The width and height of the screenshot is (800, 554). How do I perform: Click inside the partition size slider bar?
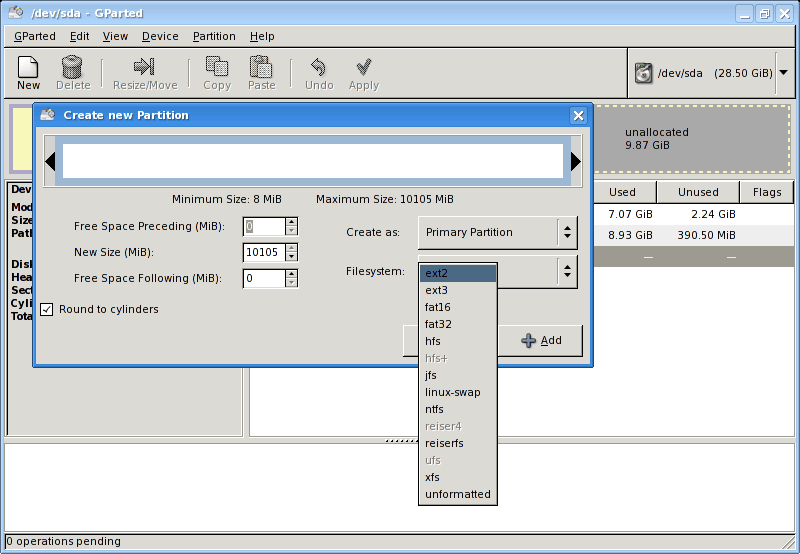click(x=312, y=161)
